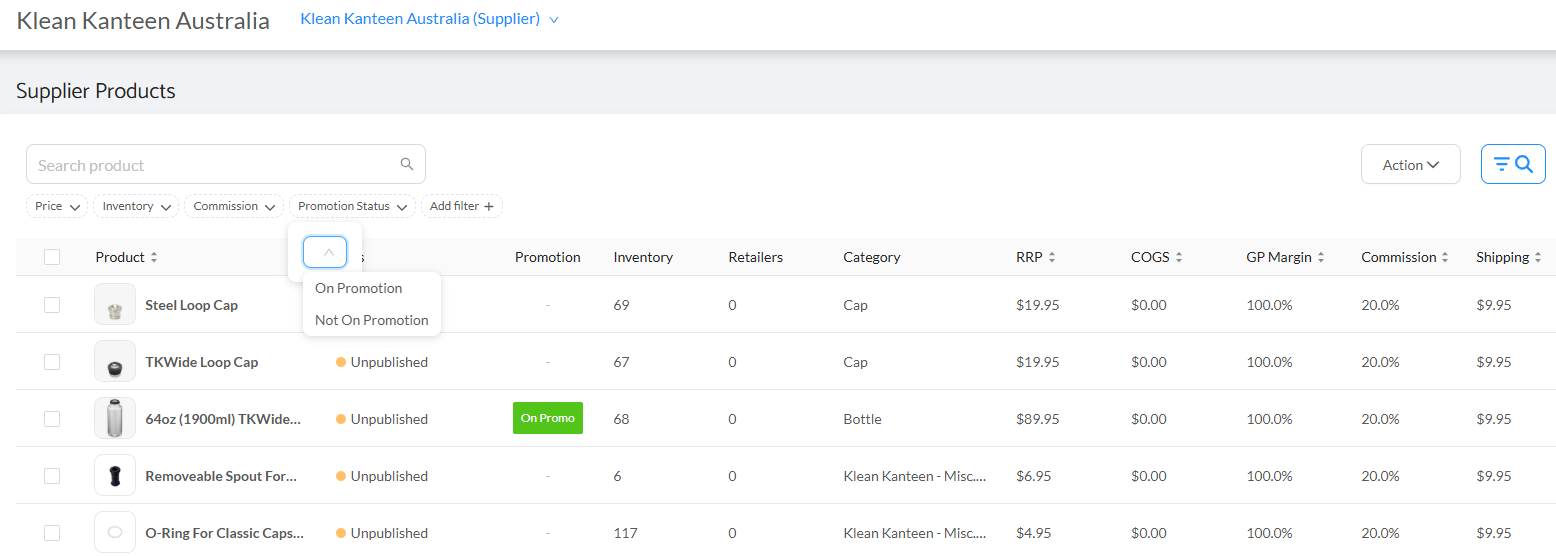Click the green On Promo badge
The width and height of the screenshot is (1556, 556).
click(x=547, y=418)
